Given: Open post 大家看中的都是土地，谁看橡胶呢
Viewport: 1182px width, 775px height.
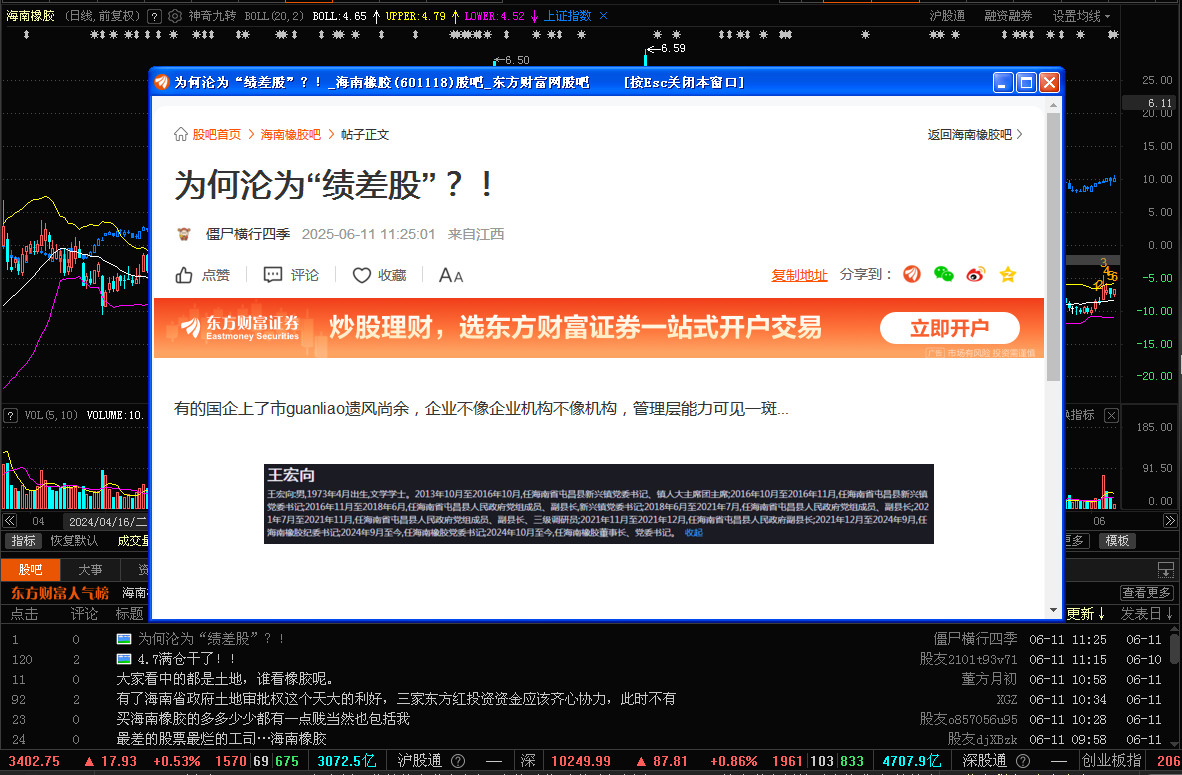Looking at the screenshot, I should click(225, 679).
